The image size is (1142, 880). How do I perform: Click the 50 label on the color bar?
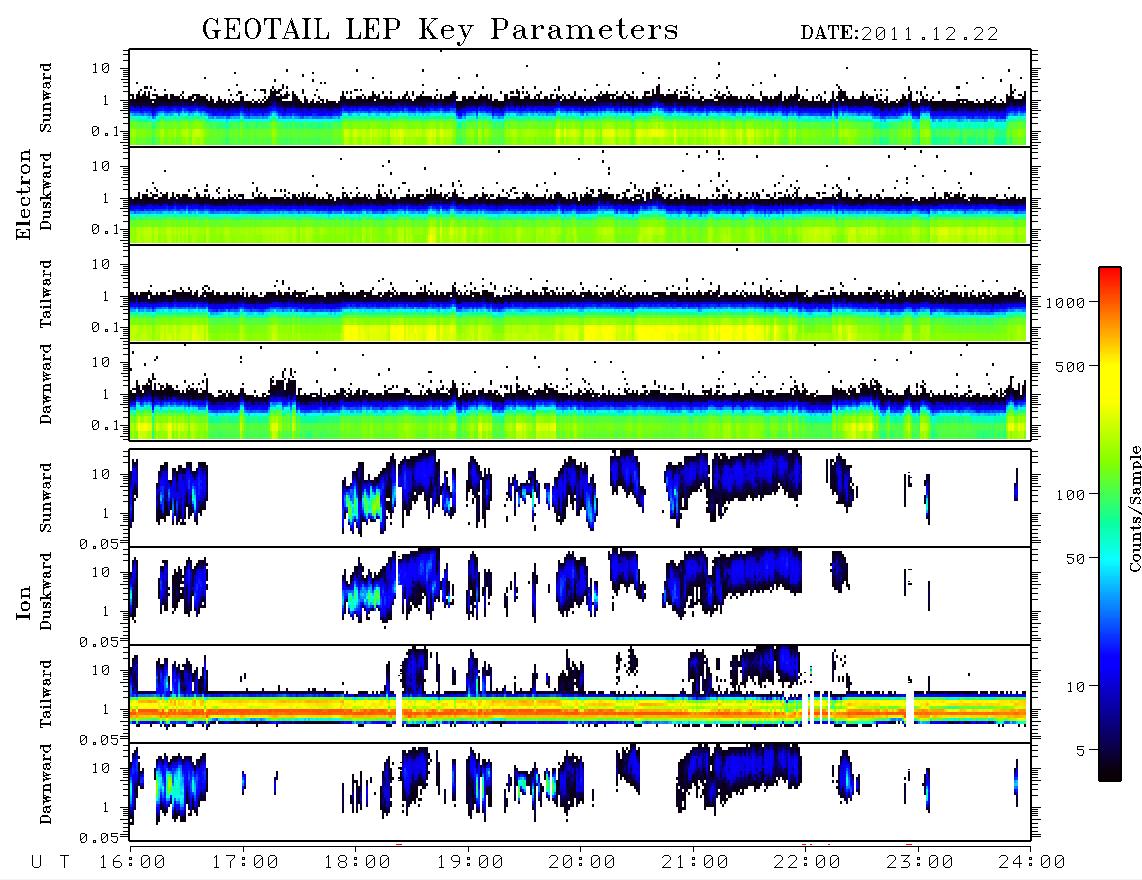click(x=1075, y=559)
